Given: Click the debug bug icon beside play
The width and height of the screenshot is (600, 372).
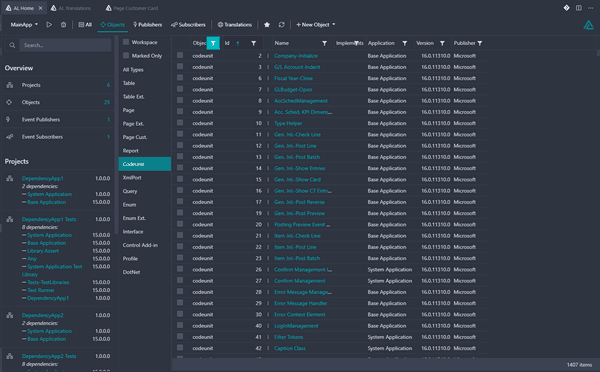Looking at the screenshot, I should [x=64, y=24].
